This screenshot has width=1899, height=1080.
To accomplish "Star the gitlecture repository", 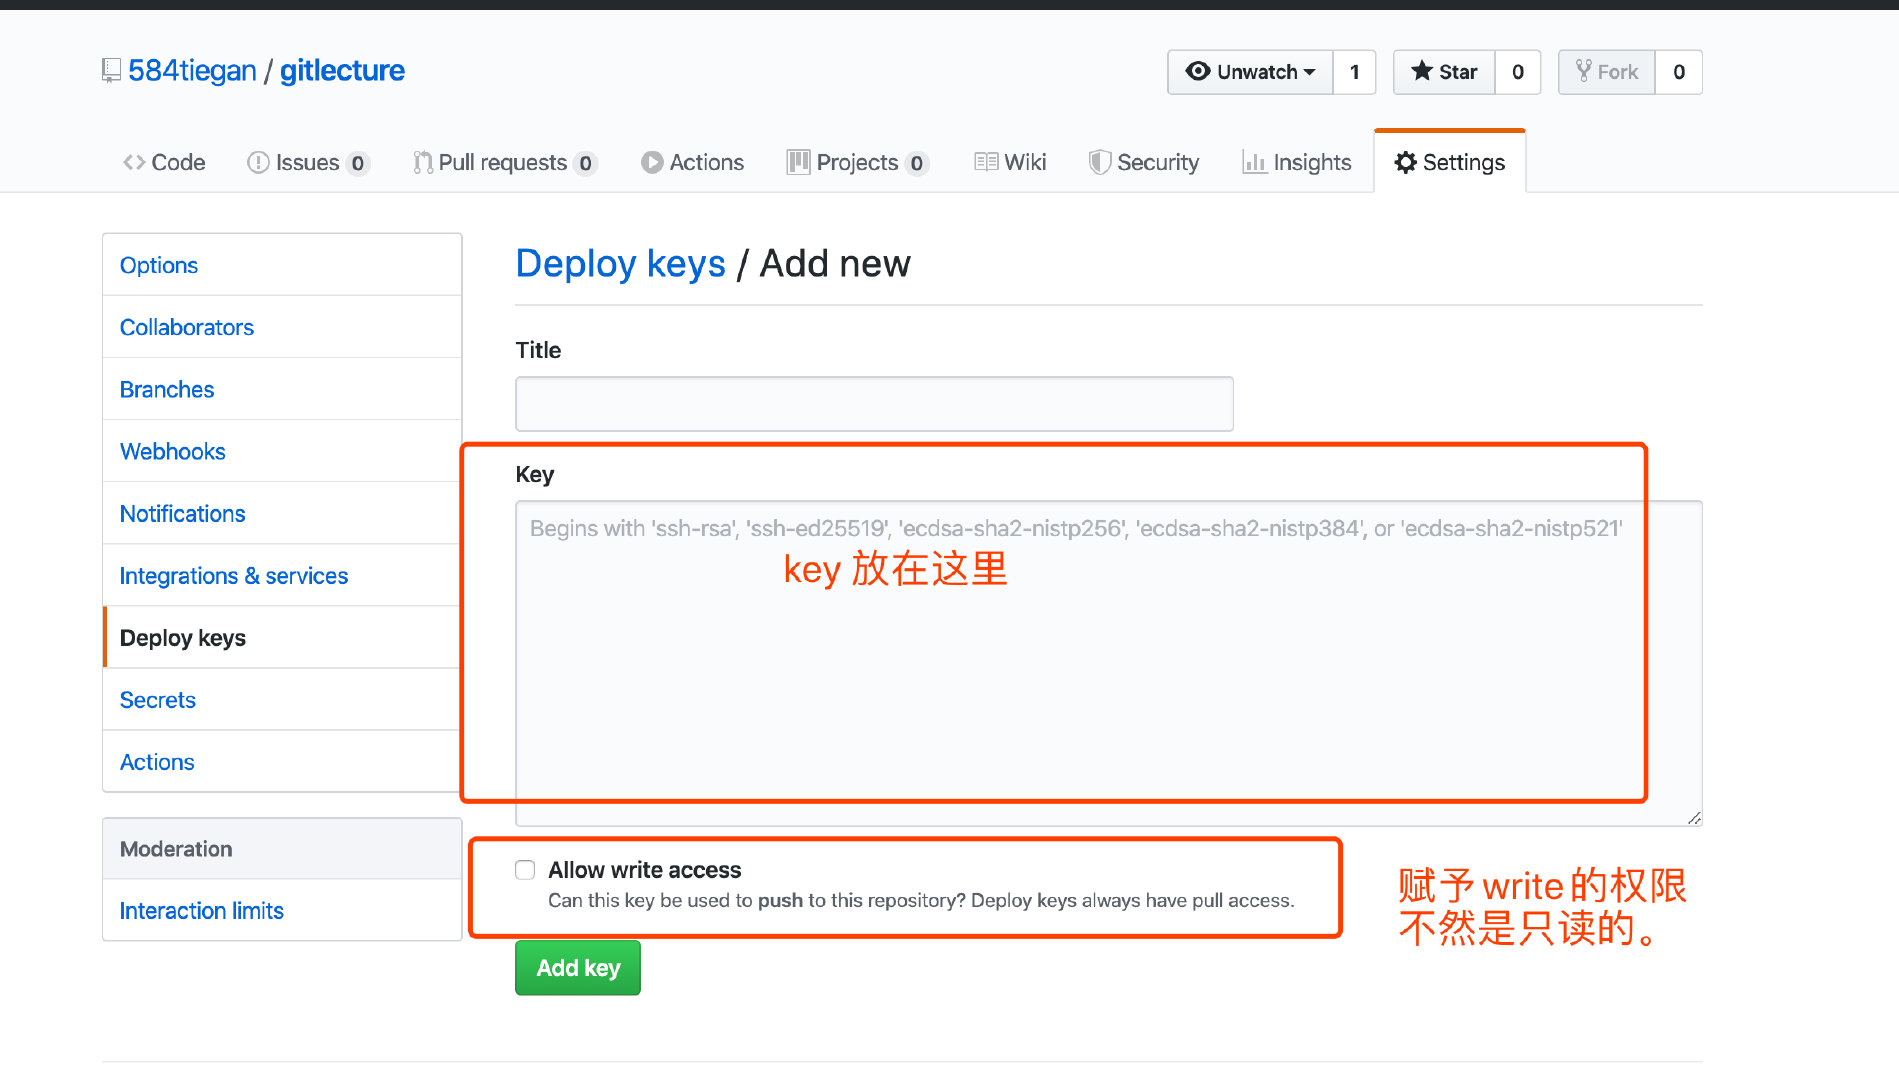I will (1444, 72).
